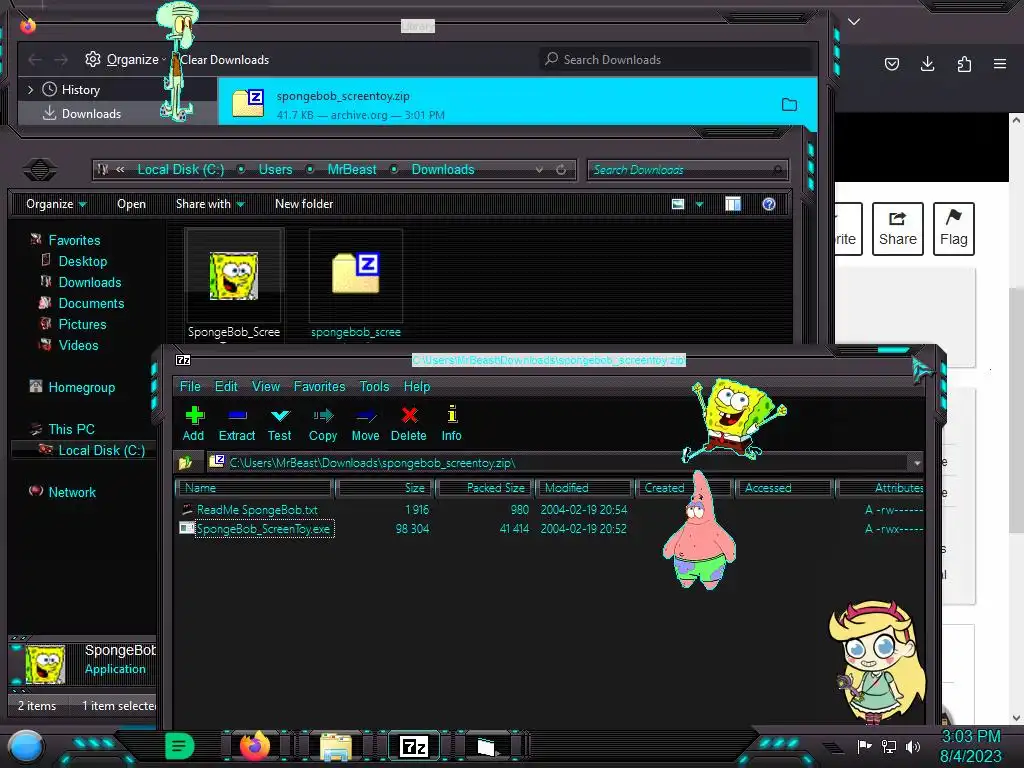Click Explorer Search Downloads field
Image resolution: width=1024 pixels, height=768 pixels.
(687, 170)
